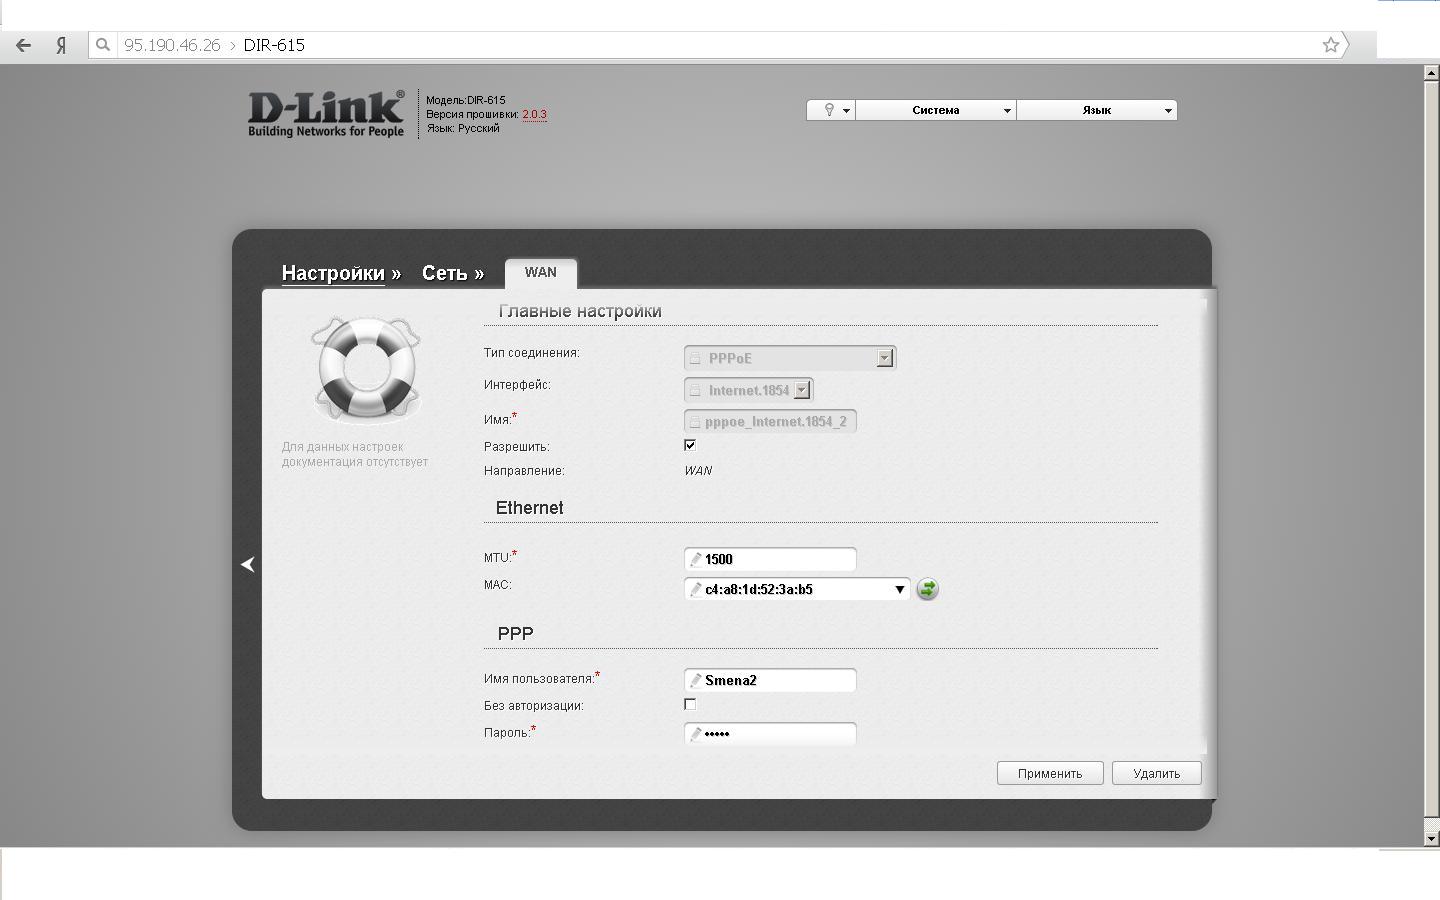Go back with the browser back arrow
The image size is (1440, 900).
click(x=23, y=45)
